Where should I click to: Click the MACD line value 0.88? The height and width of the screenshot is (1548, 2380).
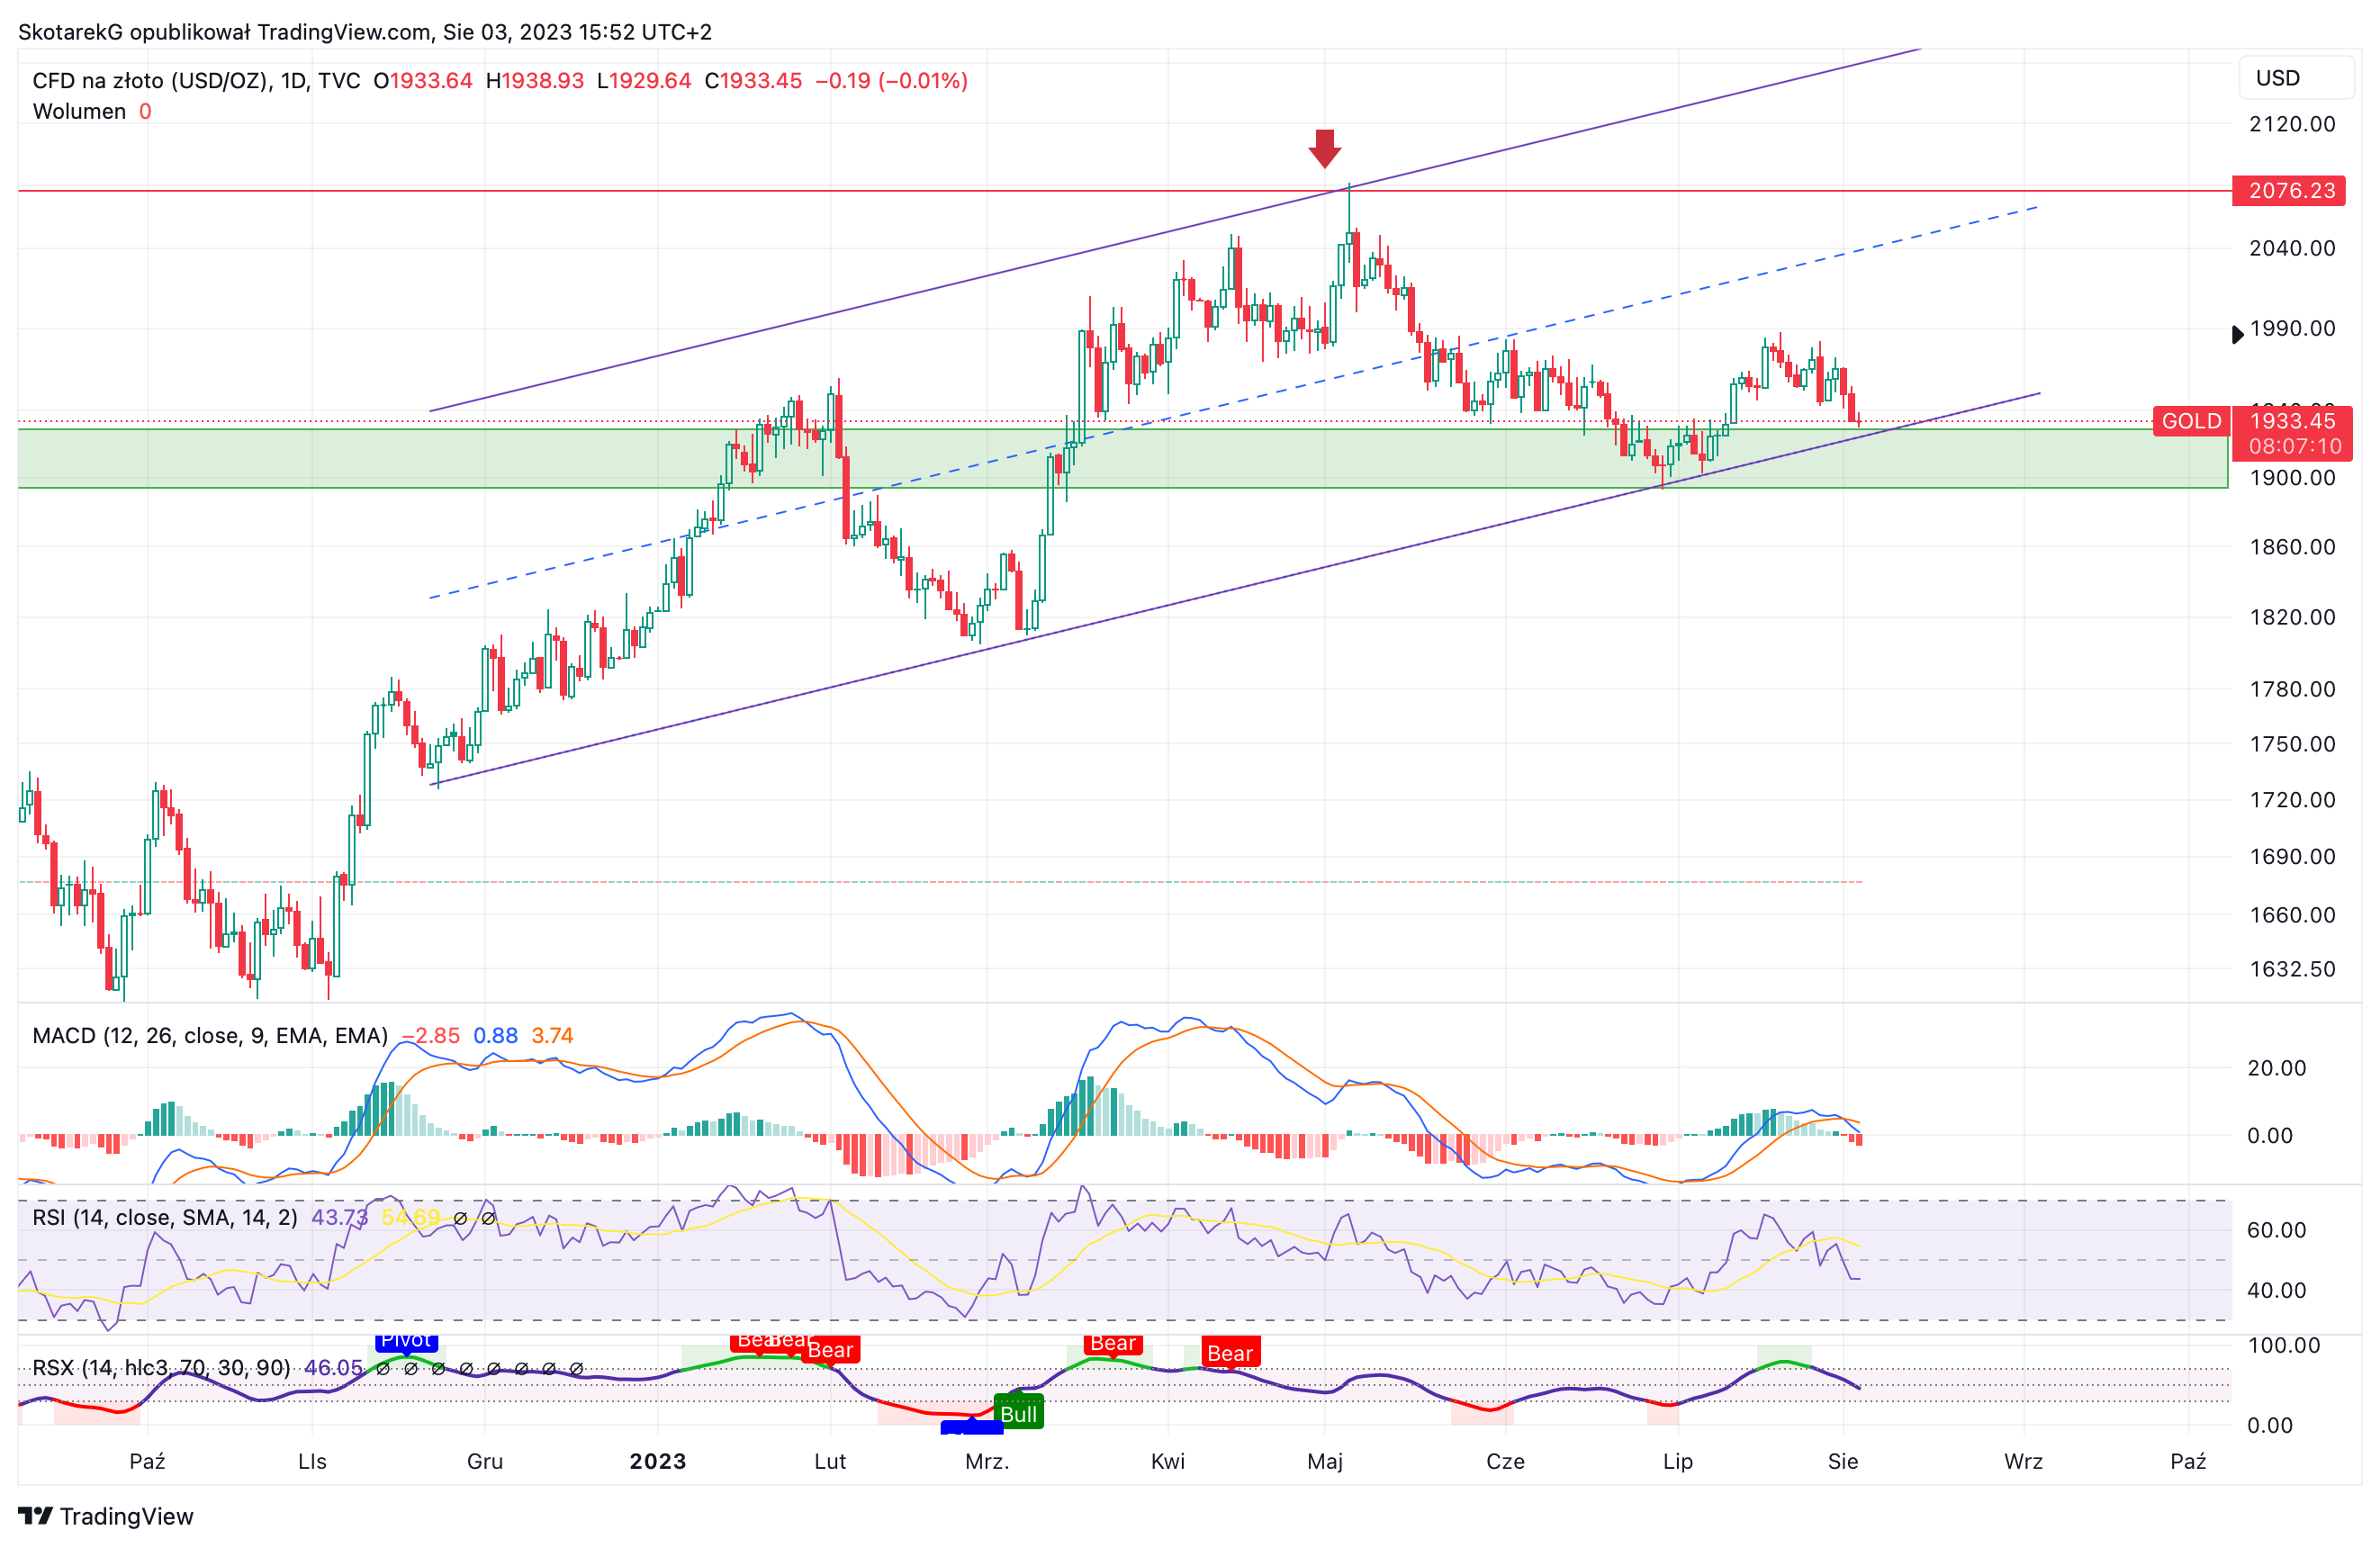tap(495, 1035)
